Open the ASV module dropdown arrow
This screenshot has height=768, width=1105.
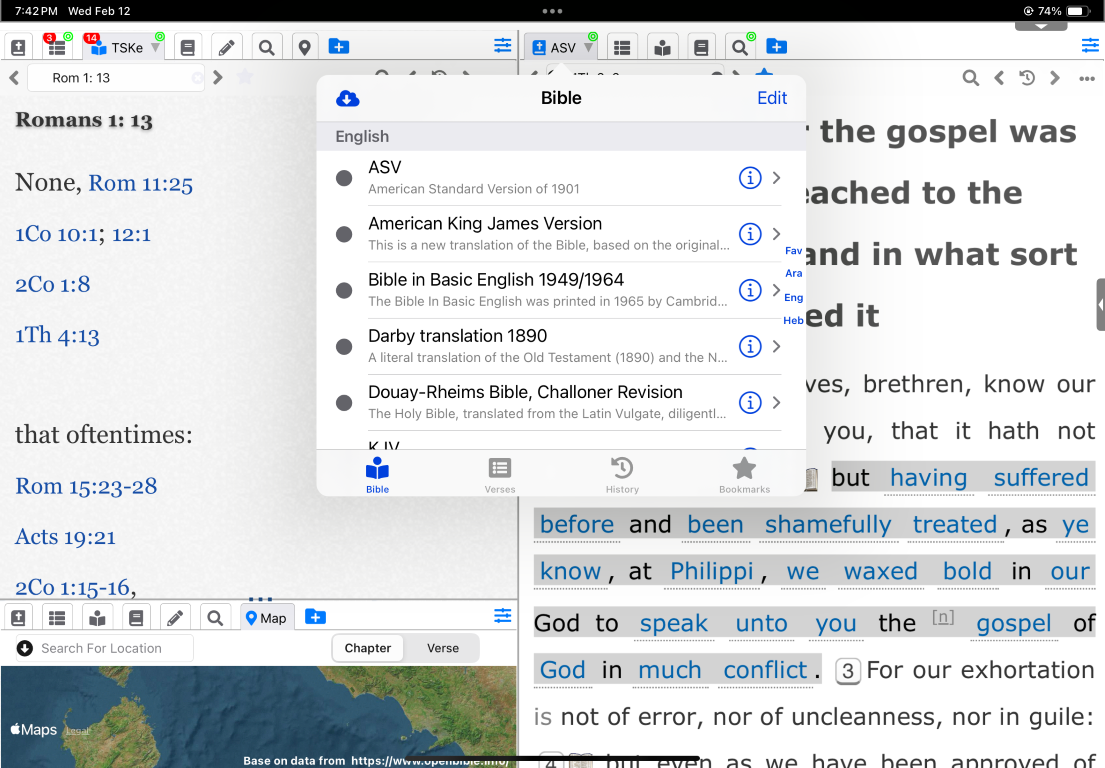(589, 48)
